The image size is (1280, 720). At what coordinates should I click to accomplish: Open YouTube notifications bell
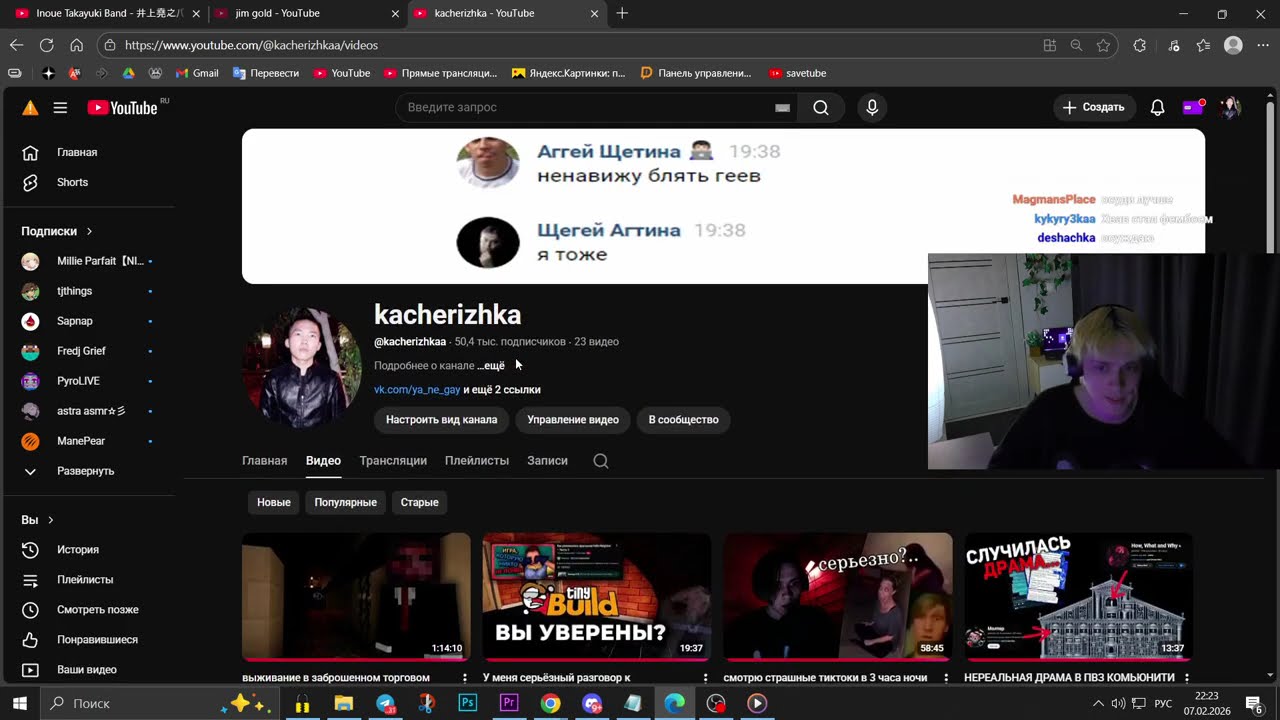pos(1157,108)
